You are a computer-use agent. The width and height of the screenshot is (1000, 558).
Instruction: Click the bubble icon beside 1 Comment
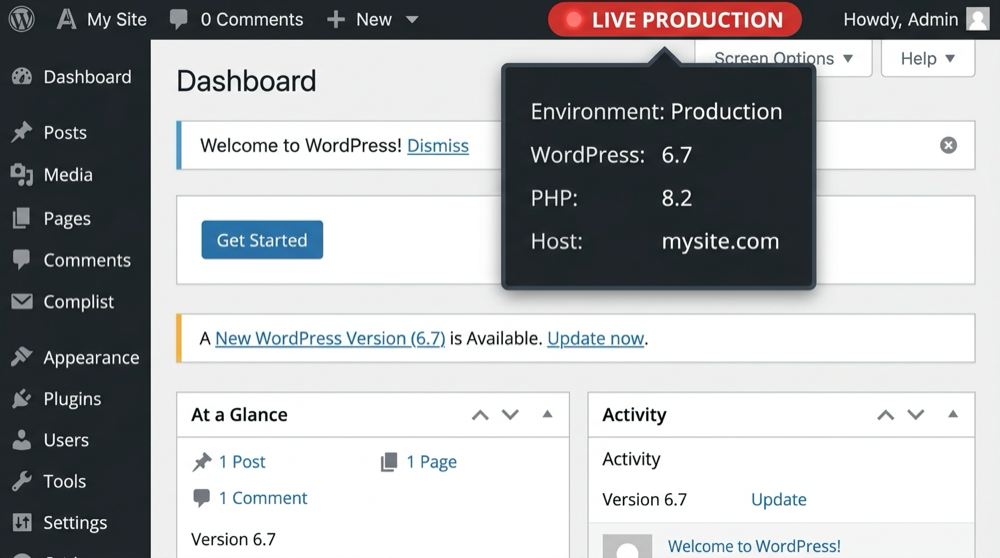[x=202, y=498]
